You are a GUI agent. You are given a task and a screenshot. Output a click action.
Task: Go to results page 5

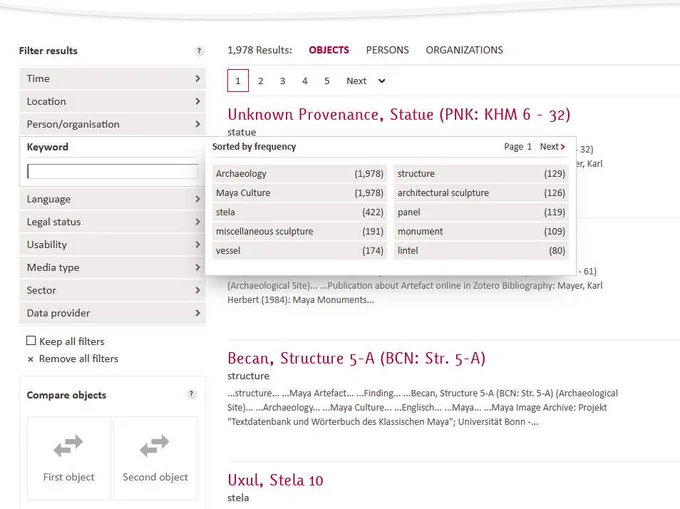pyautogui.click(x=327, y=81)
